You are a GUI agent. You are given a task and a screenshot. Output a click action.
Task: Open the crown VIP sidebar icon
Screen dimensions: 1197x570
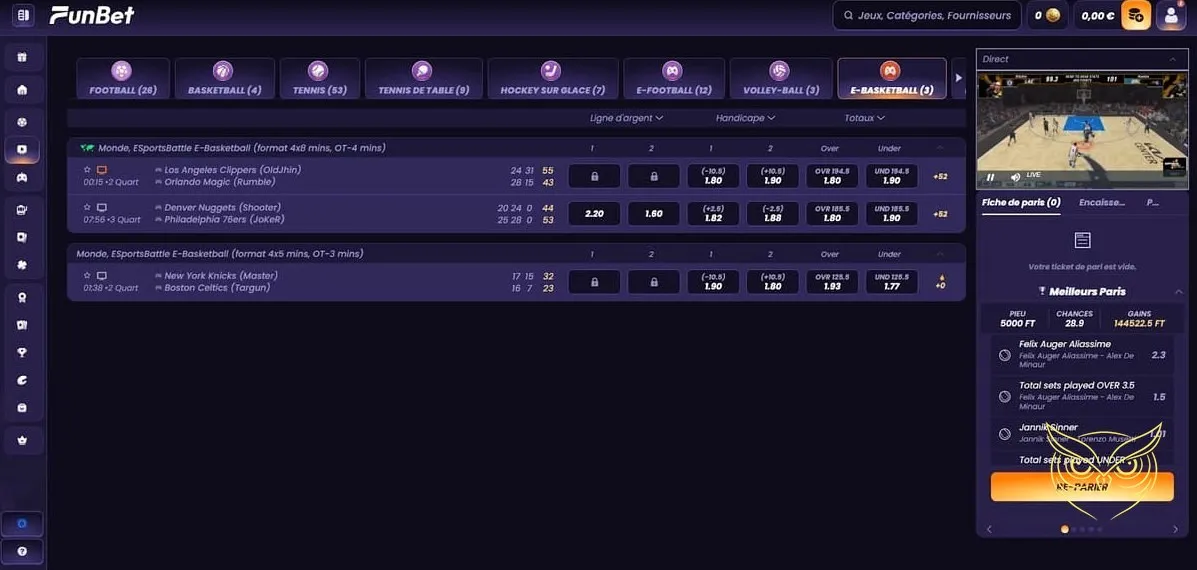tap(22, 441)
